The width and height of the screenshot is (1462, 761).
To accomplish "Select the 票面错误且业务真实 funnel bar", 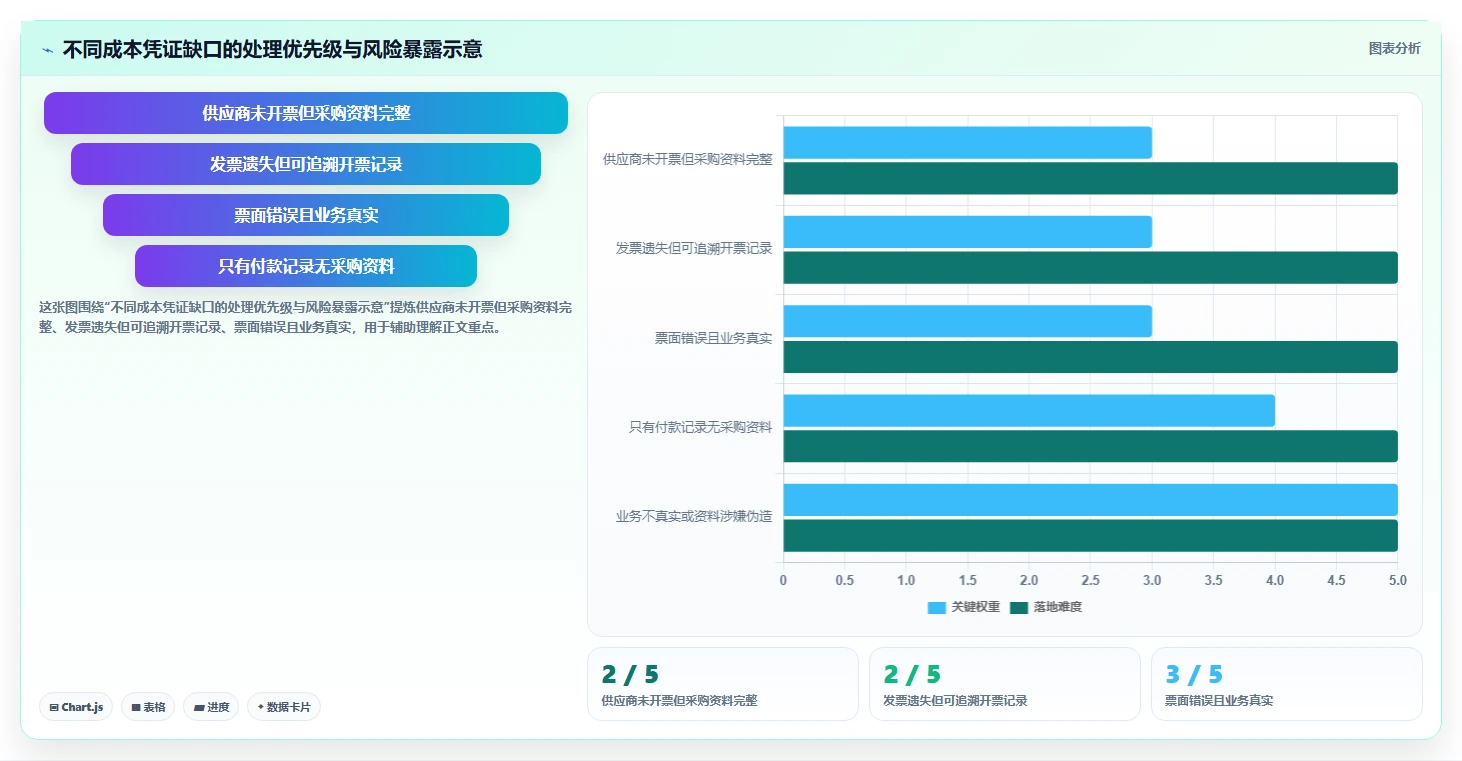I will tap(306, 215).
